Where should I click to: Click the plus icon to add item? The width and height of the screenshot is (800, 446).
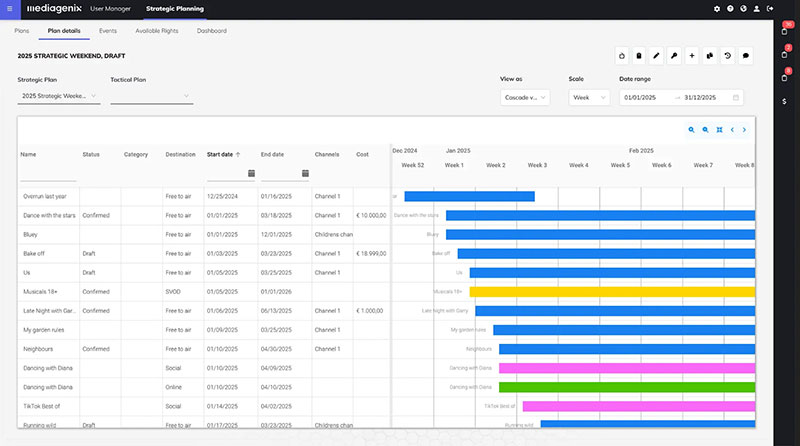tap(693, 55)
